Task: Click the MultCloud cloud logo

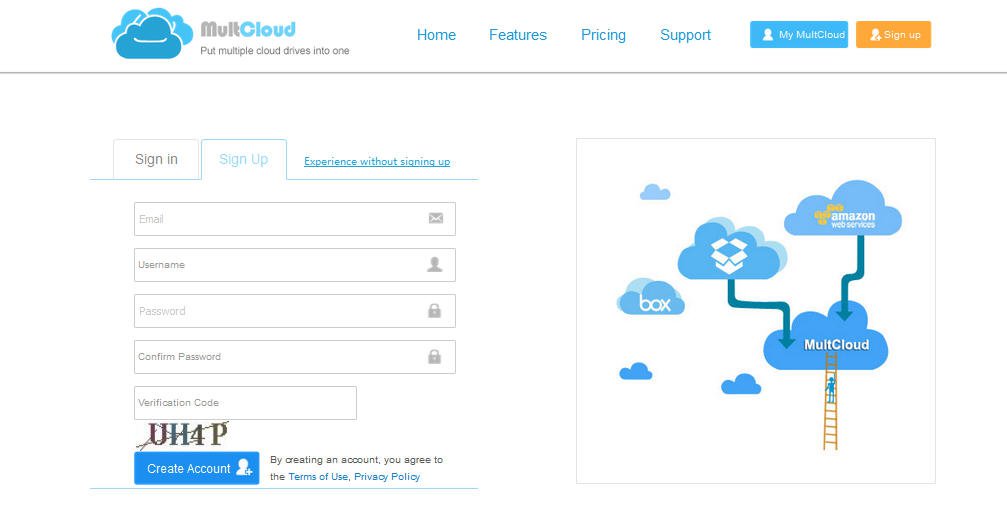Action: [x=152, y=33]
